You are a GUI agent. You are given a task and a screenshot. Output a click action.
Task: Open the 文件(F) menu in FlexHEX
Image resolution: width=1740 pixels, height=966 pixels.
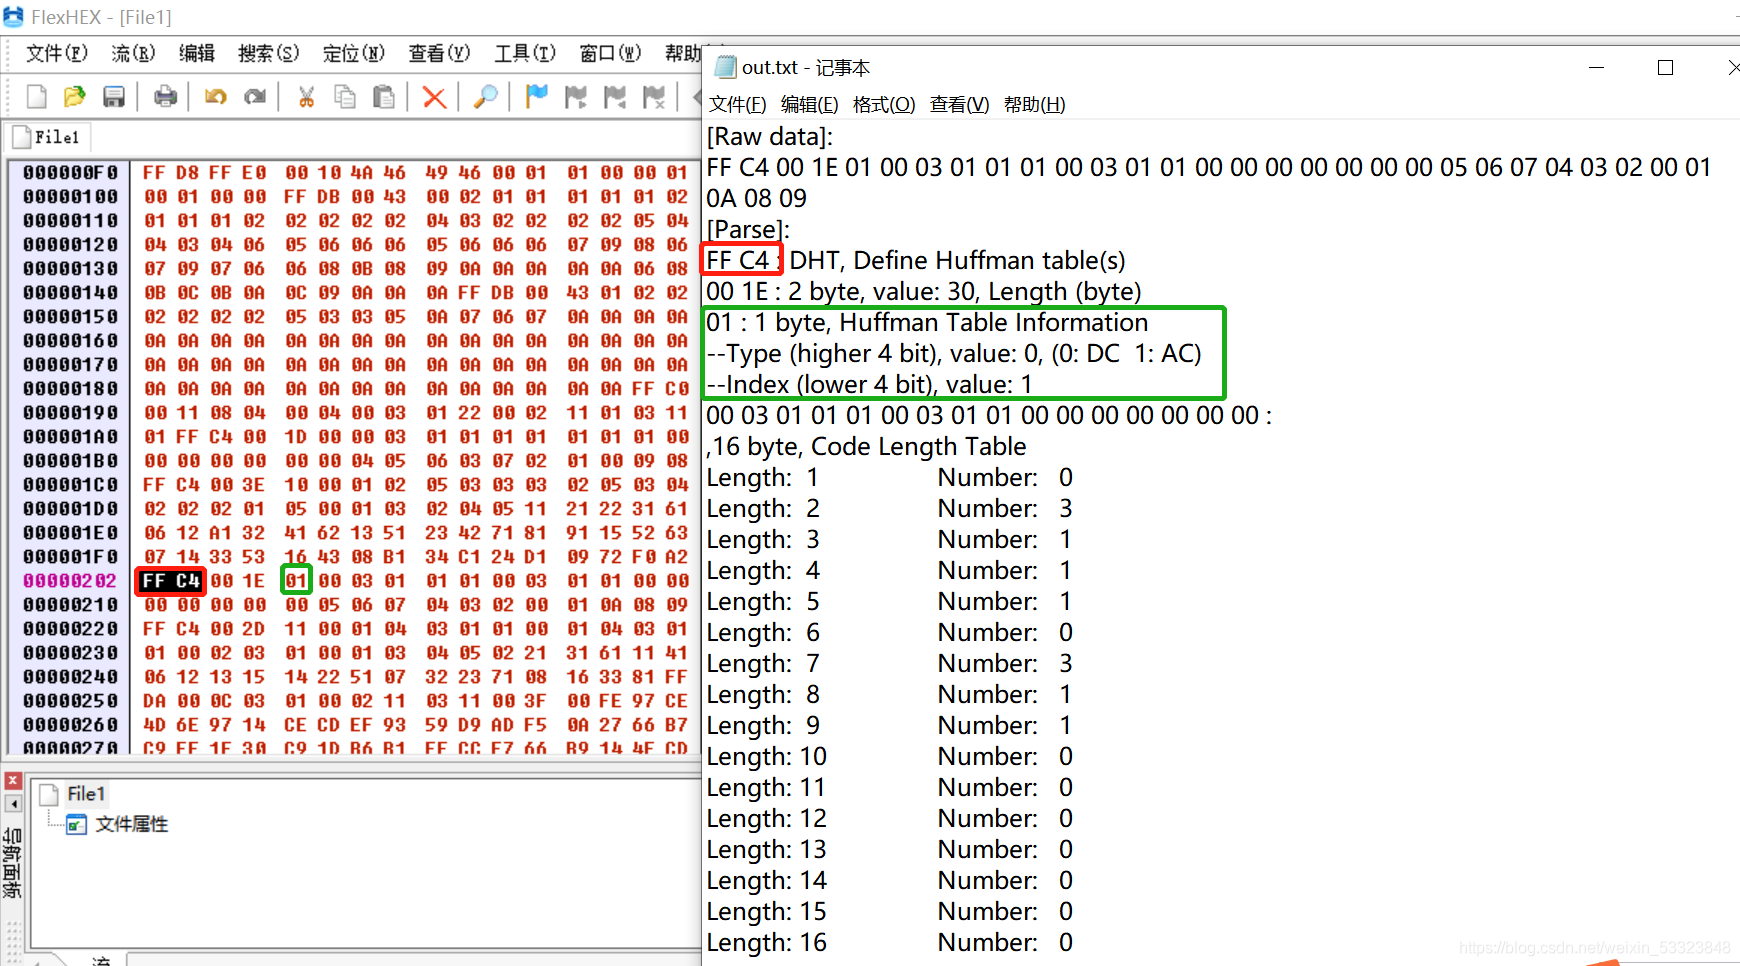coord(57,53)
